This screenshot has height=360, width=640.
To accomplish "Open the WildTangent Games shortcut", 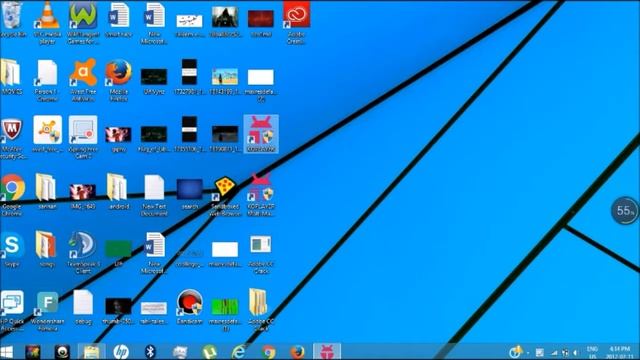I will coord(83,21).
